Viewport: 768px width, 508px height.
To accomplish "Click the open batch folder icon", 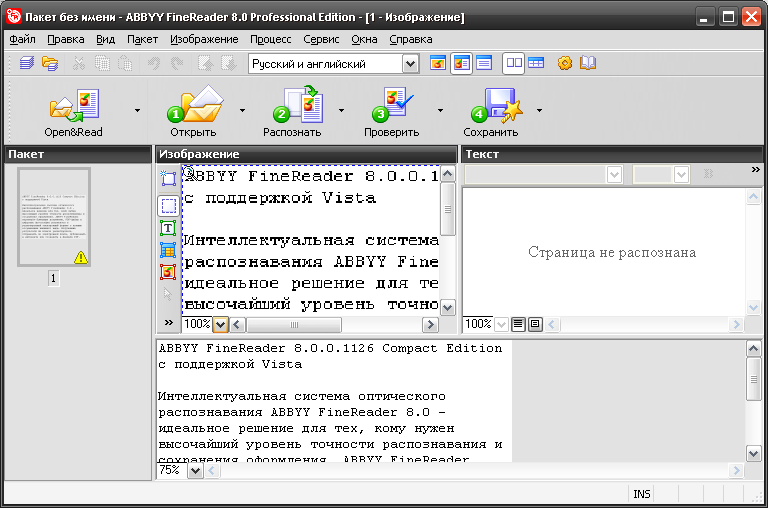I will click(50, 64).
